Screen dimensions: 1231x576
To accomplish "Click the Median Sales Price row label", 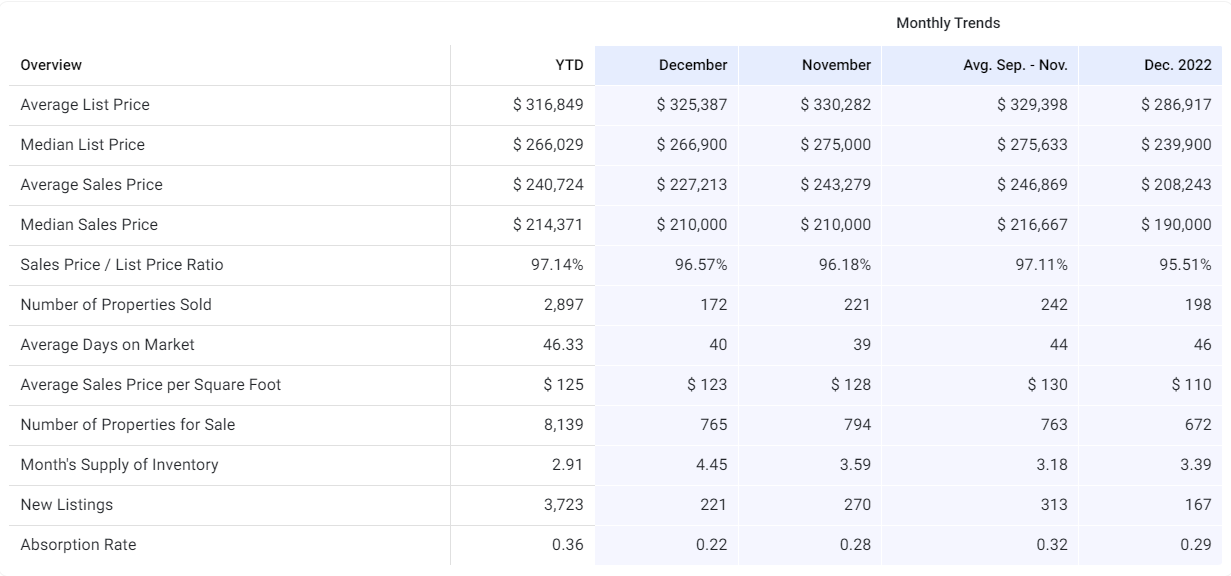I will (x=89, y=225).
